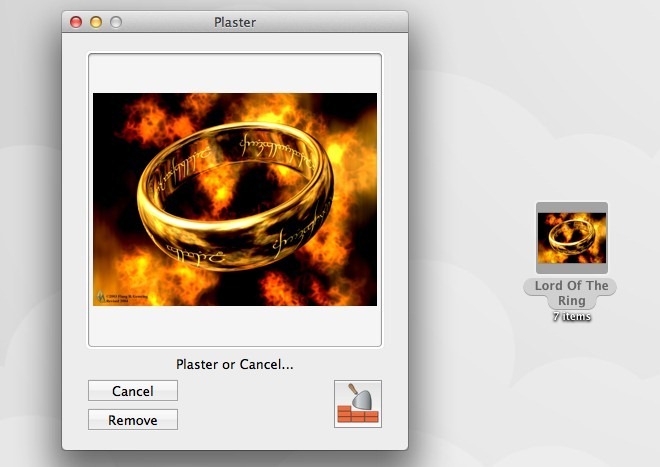Click the Plaster trowel and bricks icon
The image size is (660, 467).
[x=358, y=404]
